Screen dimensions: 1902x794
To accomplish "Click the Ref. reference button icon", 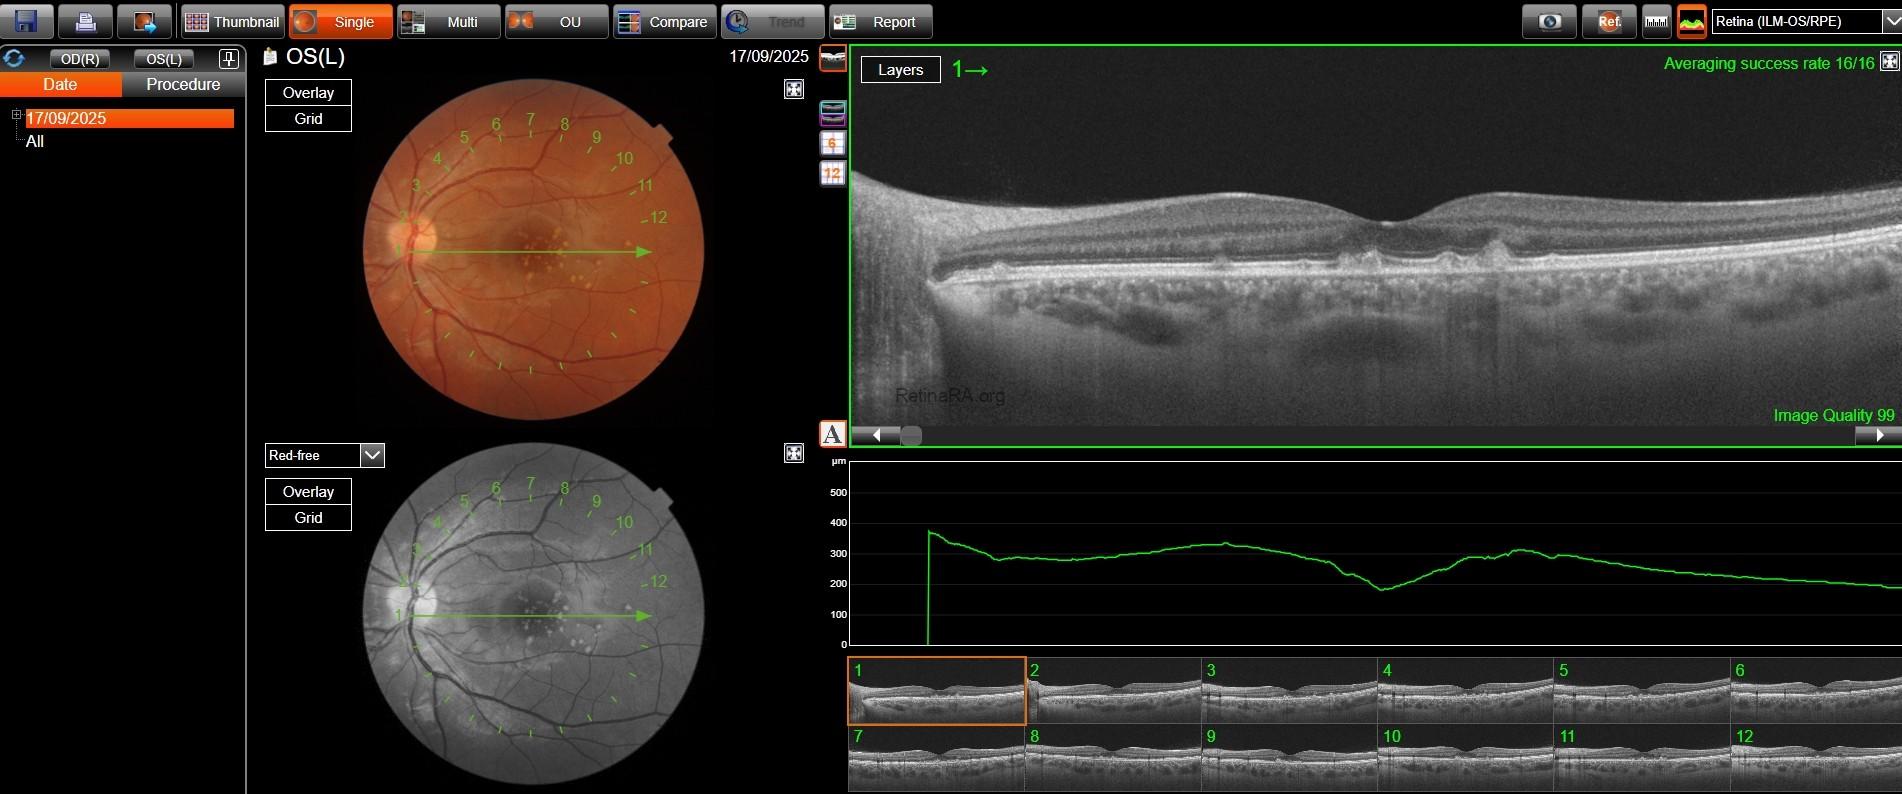I will pyautogui.click(x=1608, y=21).
